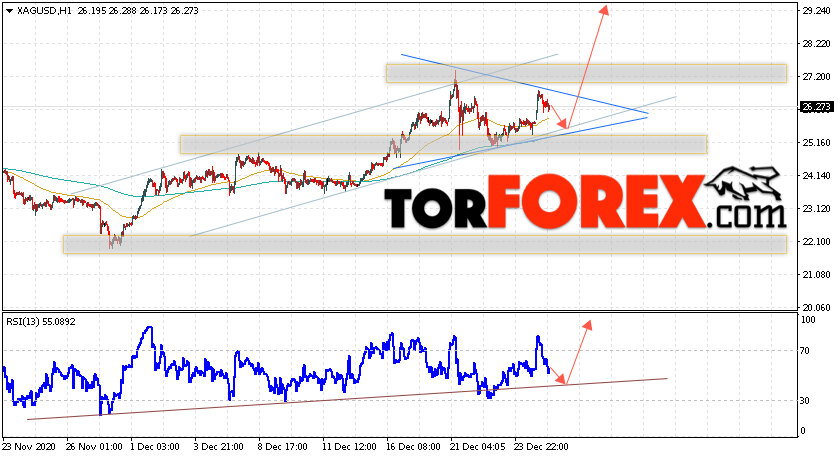The width and height of the screenshot is (838, 458).
Task: Select the RSI level 100 label
Action: point(808,320)
